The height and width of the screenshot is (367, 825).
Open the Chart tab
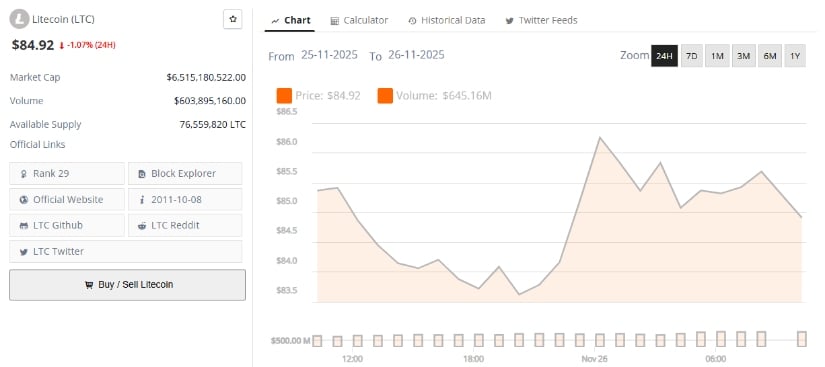(291, 21)
